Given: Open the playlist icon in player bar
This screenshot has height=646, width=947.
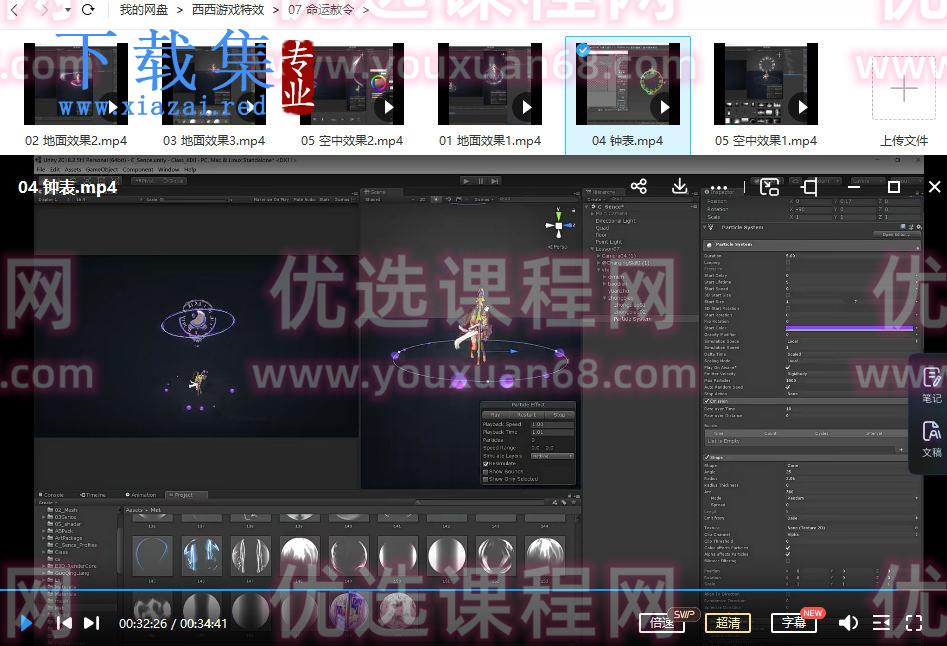Looking at the screenshot, I should pos(881,622).
